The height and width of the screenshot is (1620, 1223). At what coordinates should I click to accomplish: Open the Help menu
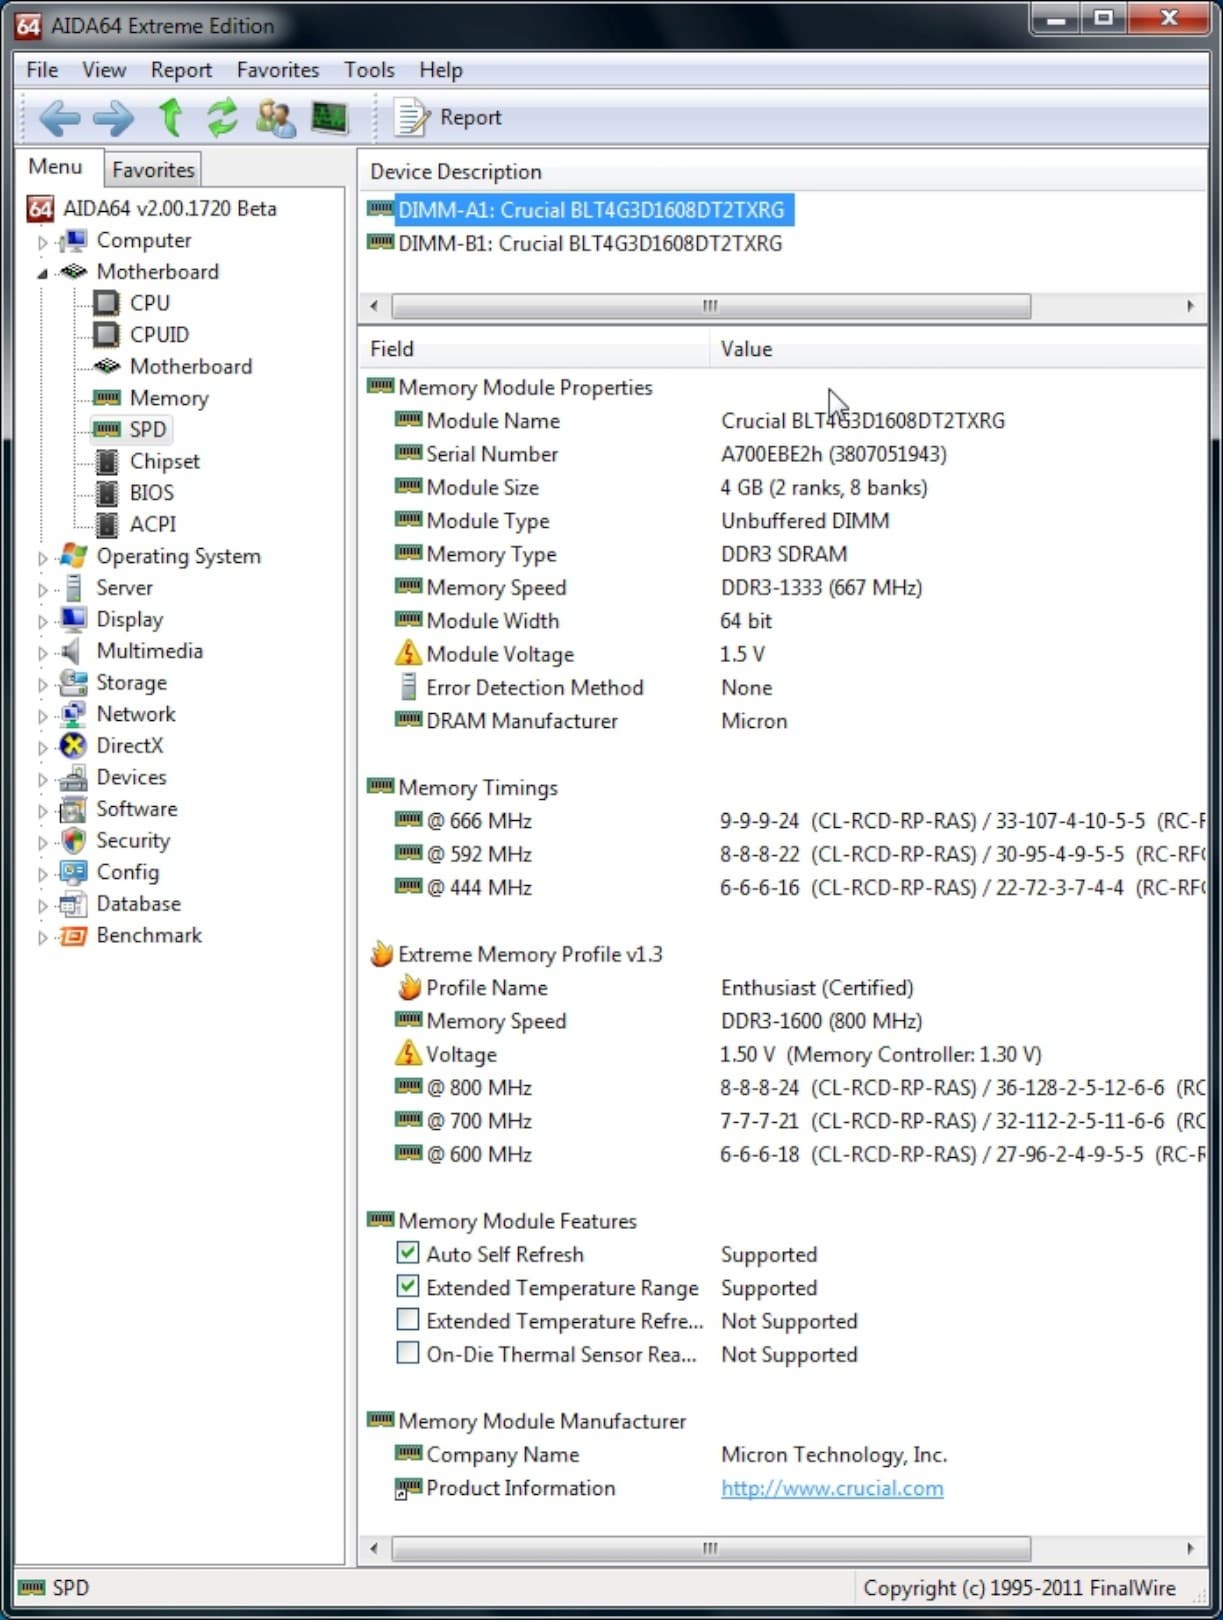[x=440, y=70]
